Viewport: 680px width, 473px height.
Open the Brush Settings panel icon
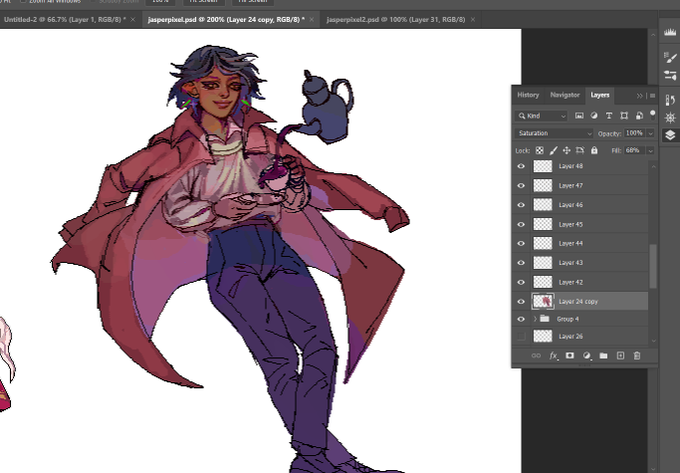tap(670, 57)
